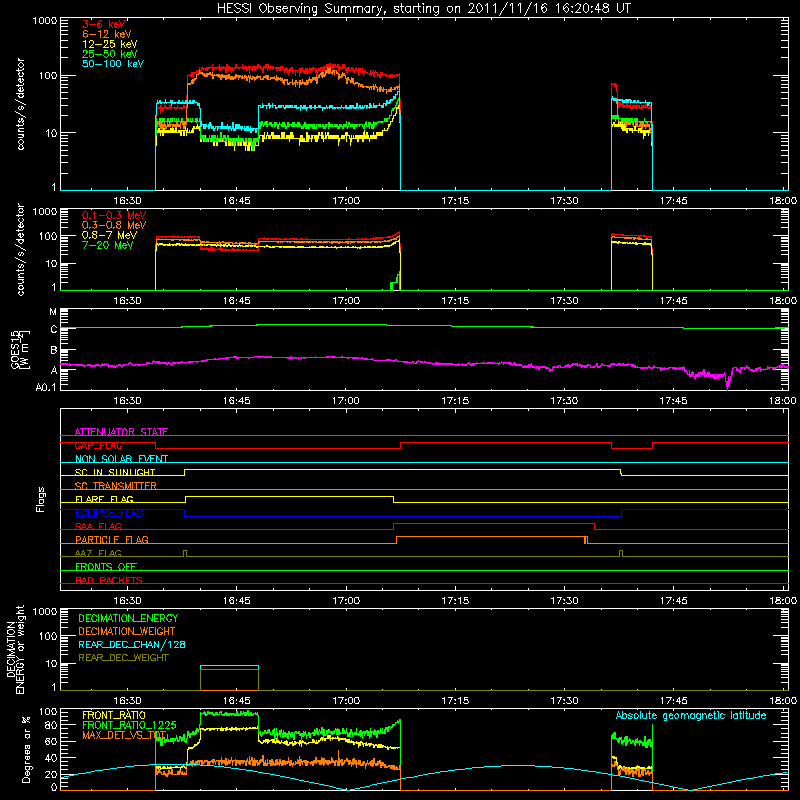Image resolution: width=800 pixels, height=800 pixels.
Task: Click the Degrees or % axis title
Action: [x=26, y=749]
